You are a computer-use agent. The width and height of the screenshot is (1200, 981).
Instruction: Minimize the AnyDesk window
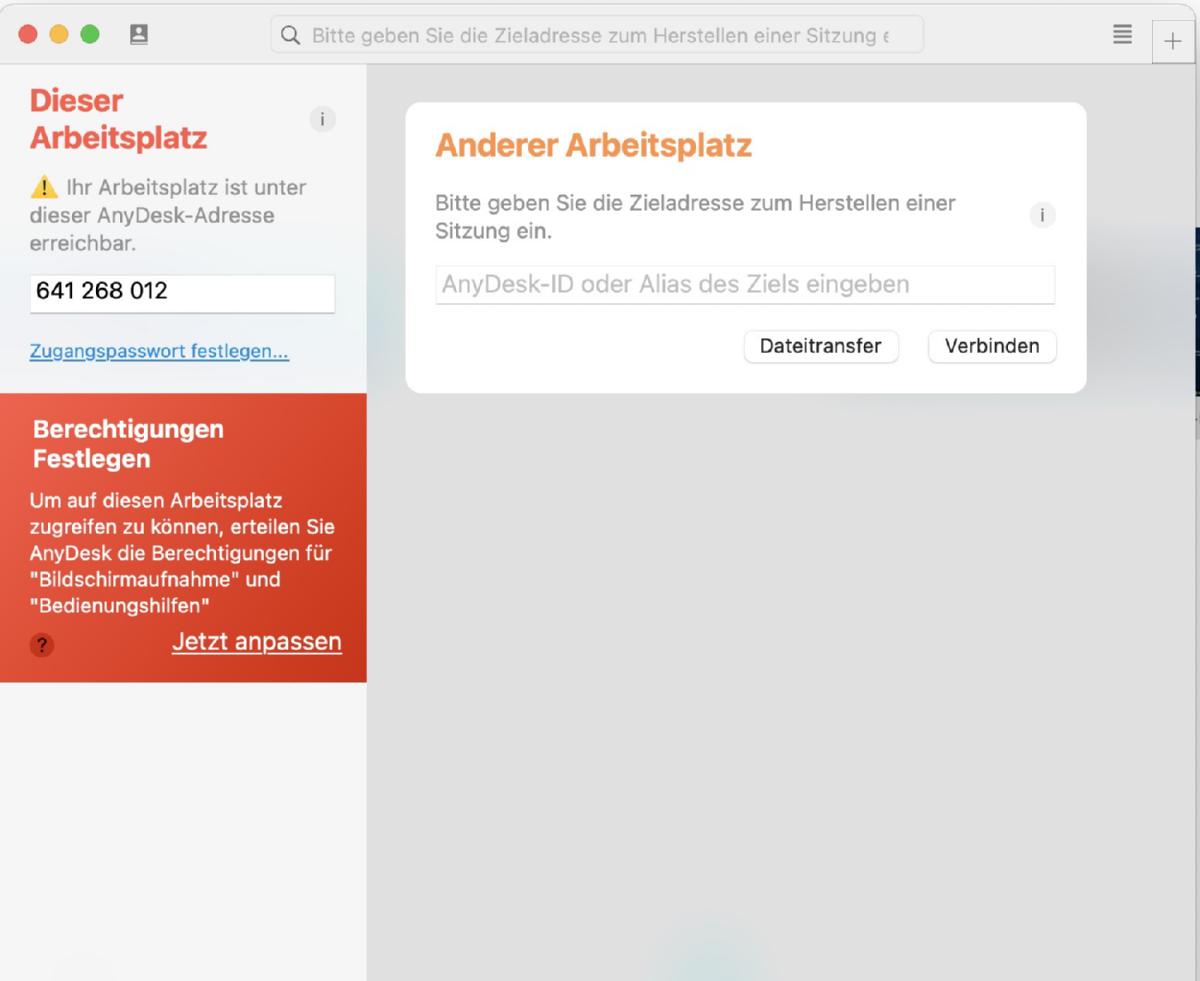(59, 34)
